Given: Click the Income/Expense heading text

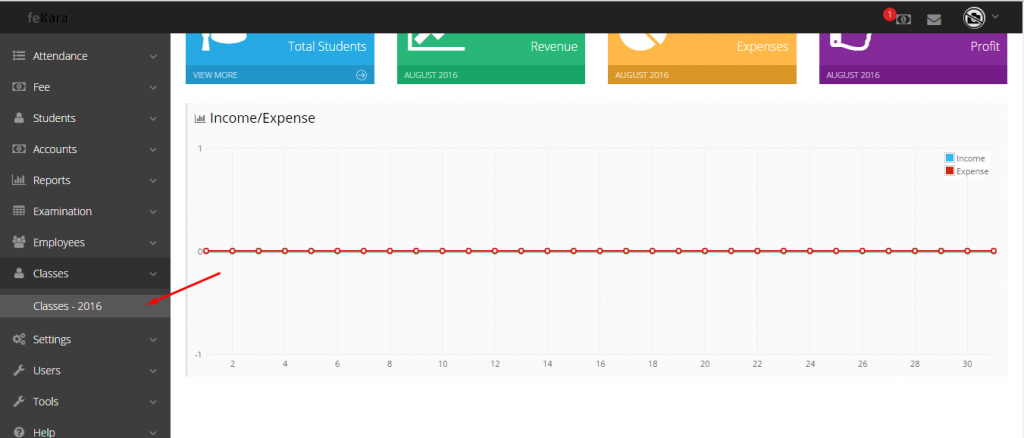Looking at the screenshot, I should 263,118.
